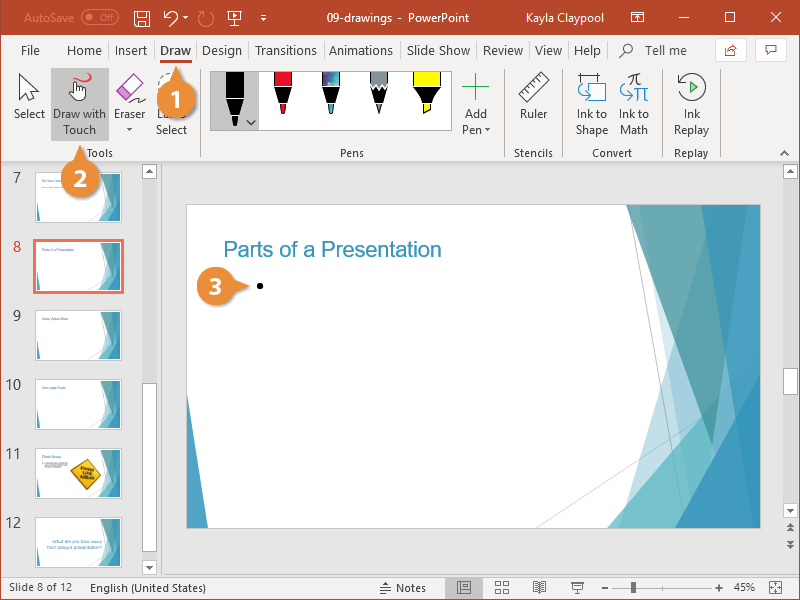Fit slide to current window
The height and width of the screenshot is (600, 800).
[x=776, y=588]
